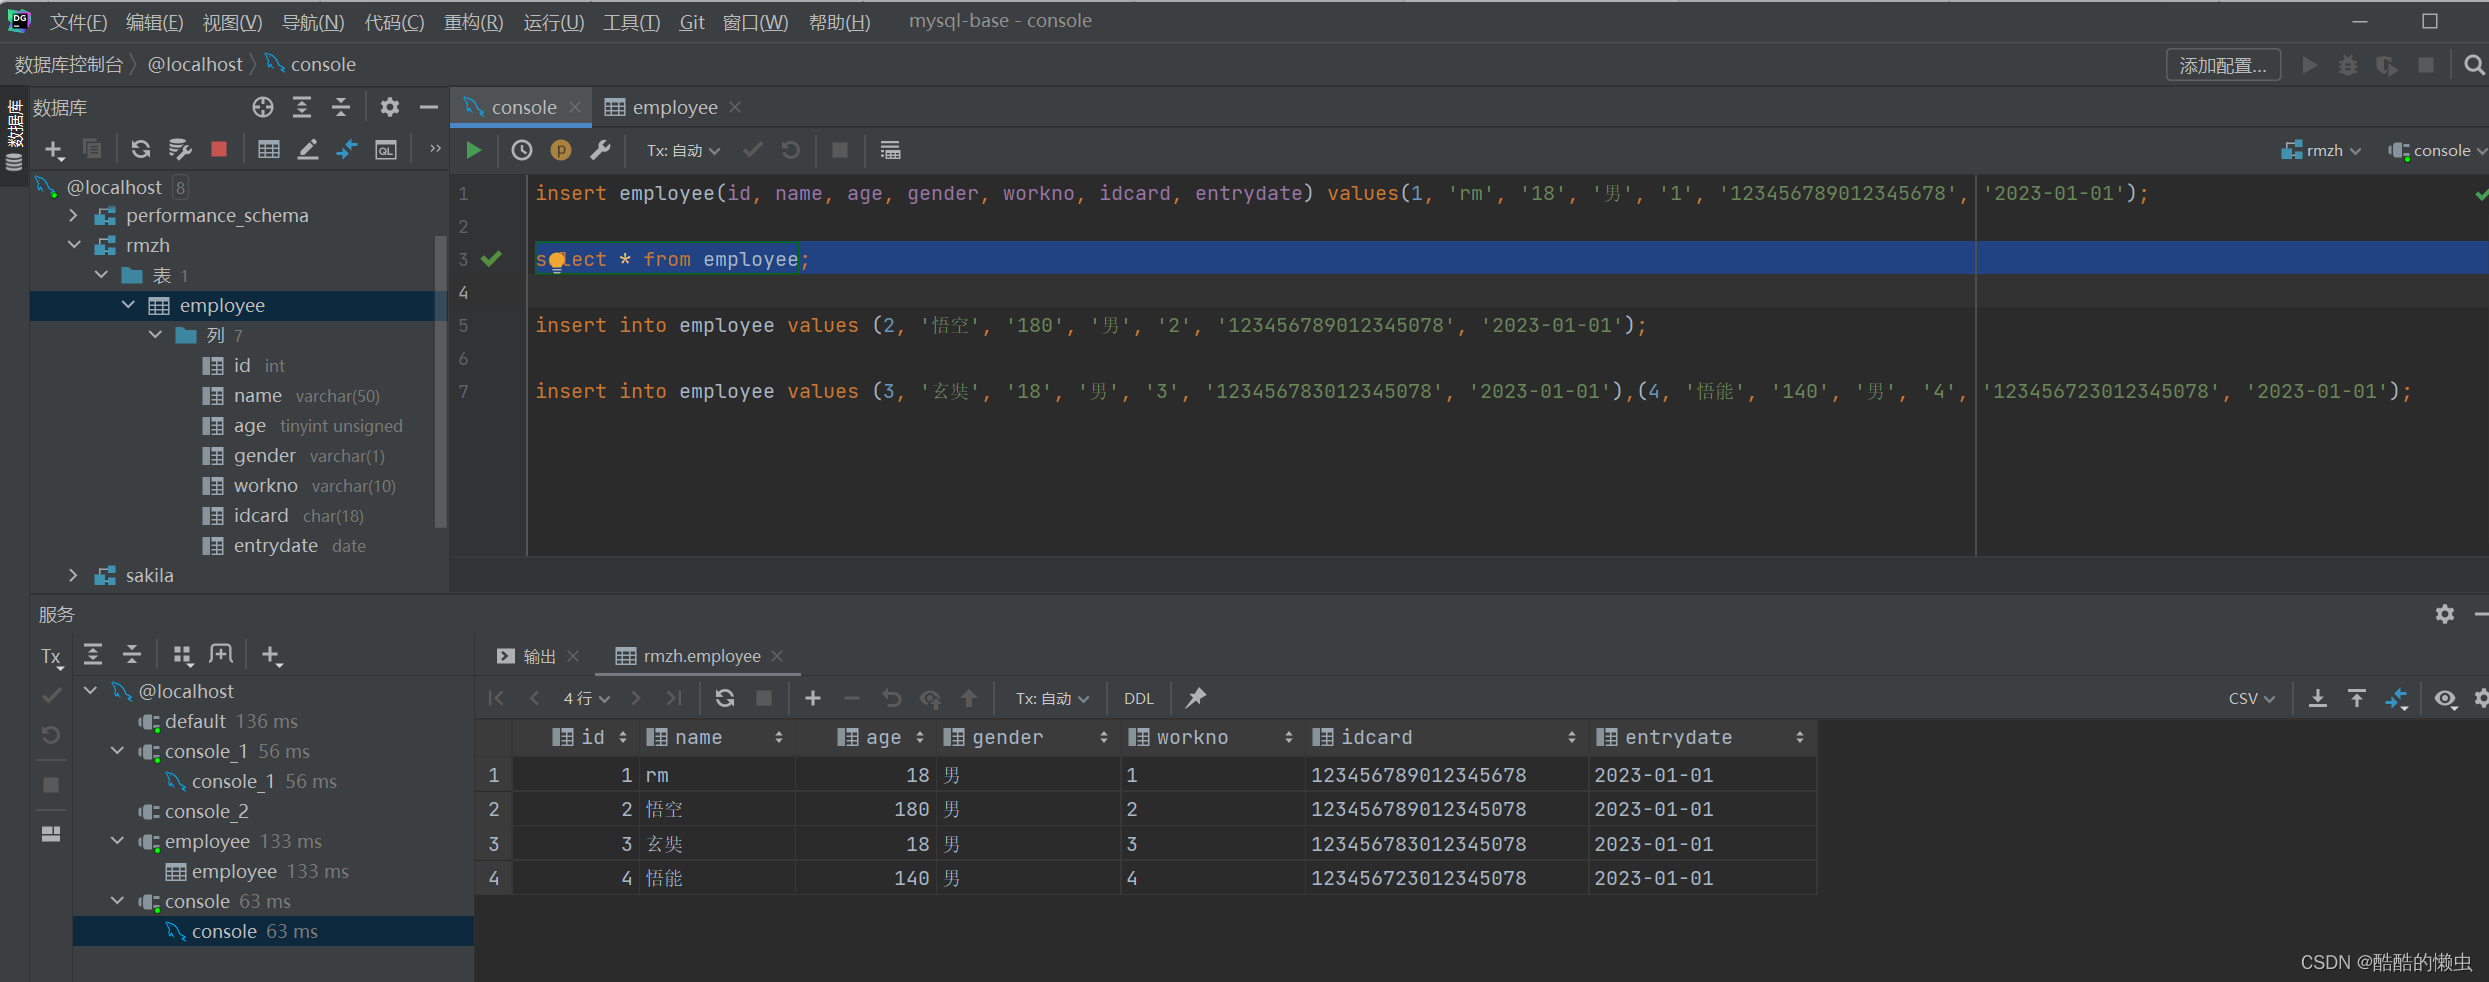Toggle pin tab in the result toolbar

1196,698
